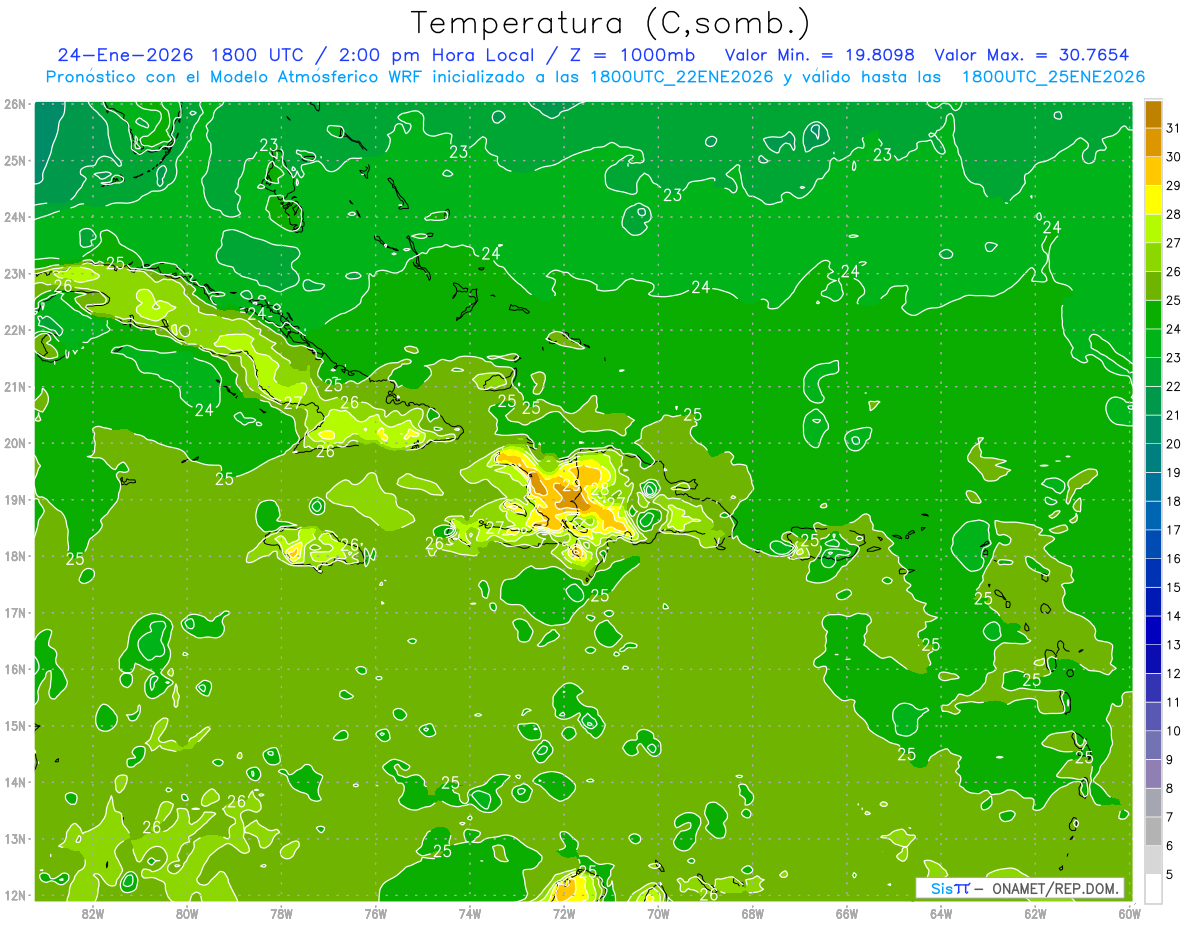Screen dimensions: 1200x927
Task: Click legend value '13'
Action: pos(1173,645)
